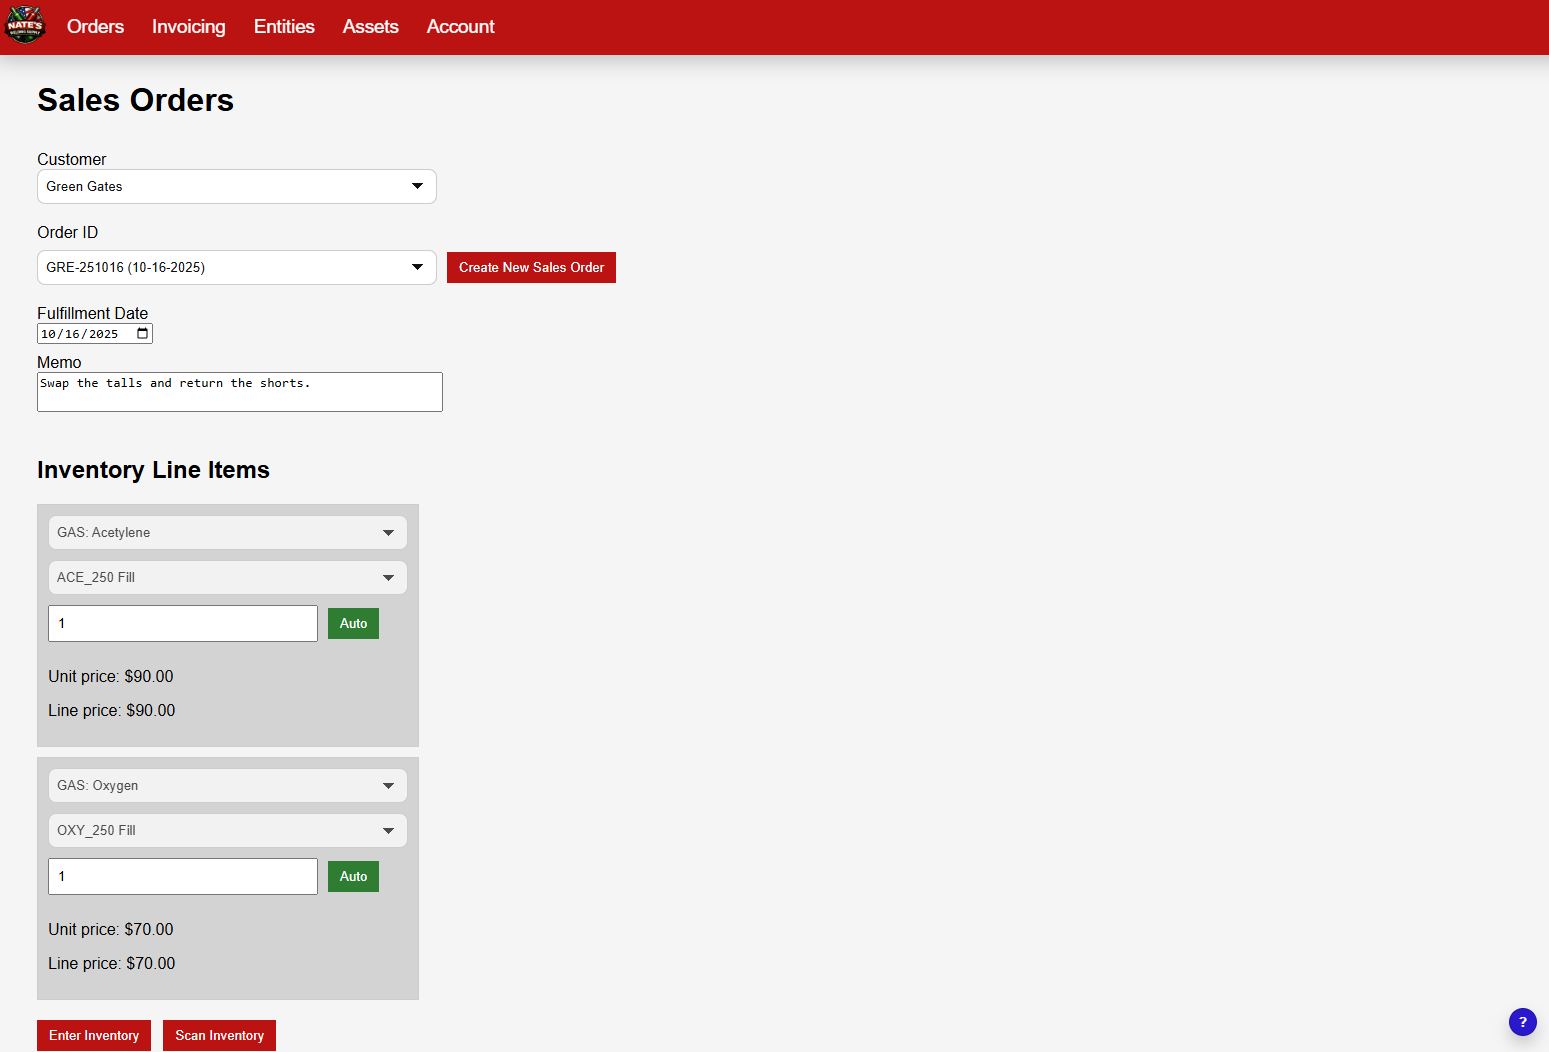Open the calendar picker on Fulfillment Date
This screenshot has height=1052, width=1549.
(143, 334)
